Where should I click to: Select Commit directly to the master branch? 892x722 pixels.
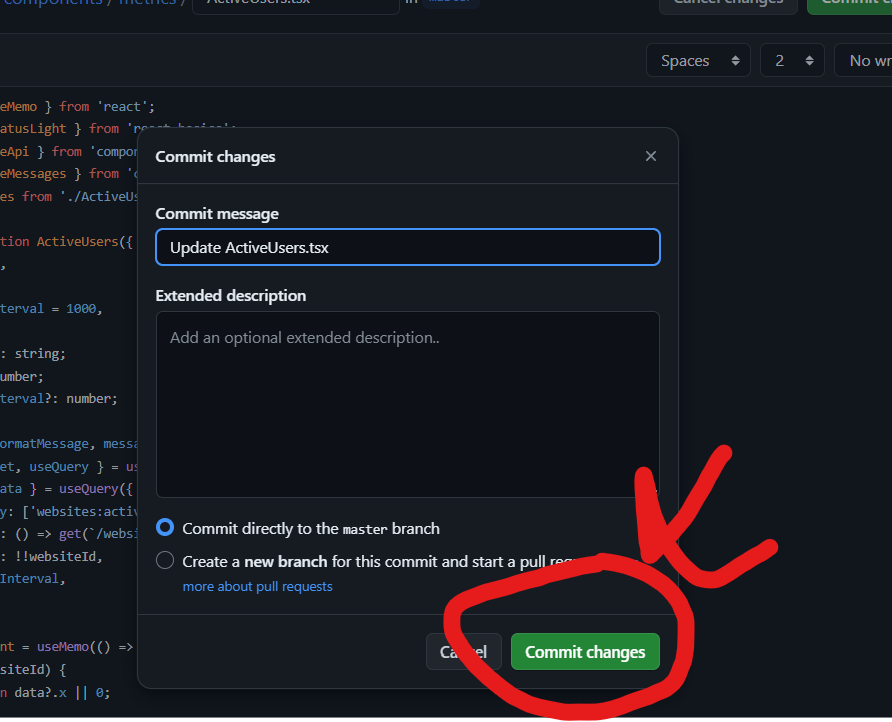(165, 528)
